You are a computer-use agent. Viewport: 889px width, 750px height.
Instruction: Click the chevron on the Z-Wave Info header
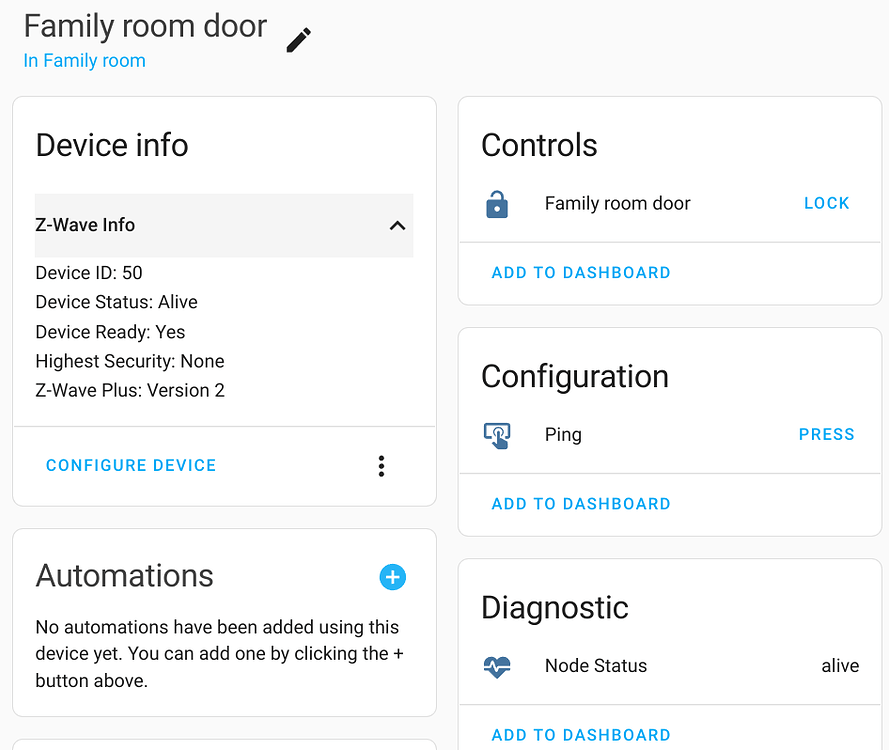click(x=397, y=225)
